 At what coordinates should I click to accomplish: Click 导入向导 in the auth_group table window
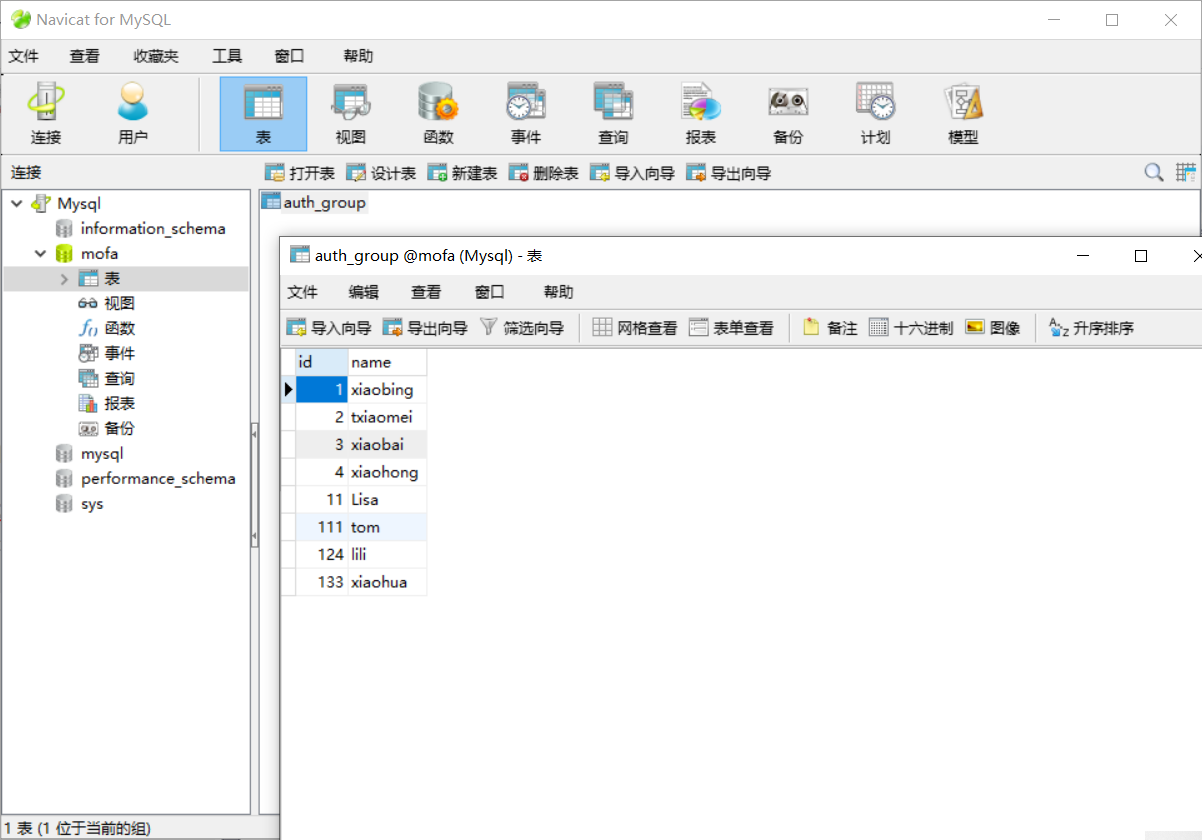pos(329,327)
